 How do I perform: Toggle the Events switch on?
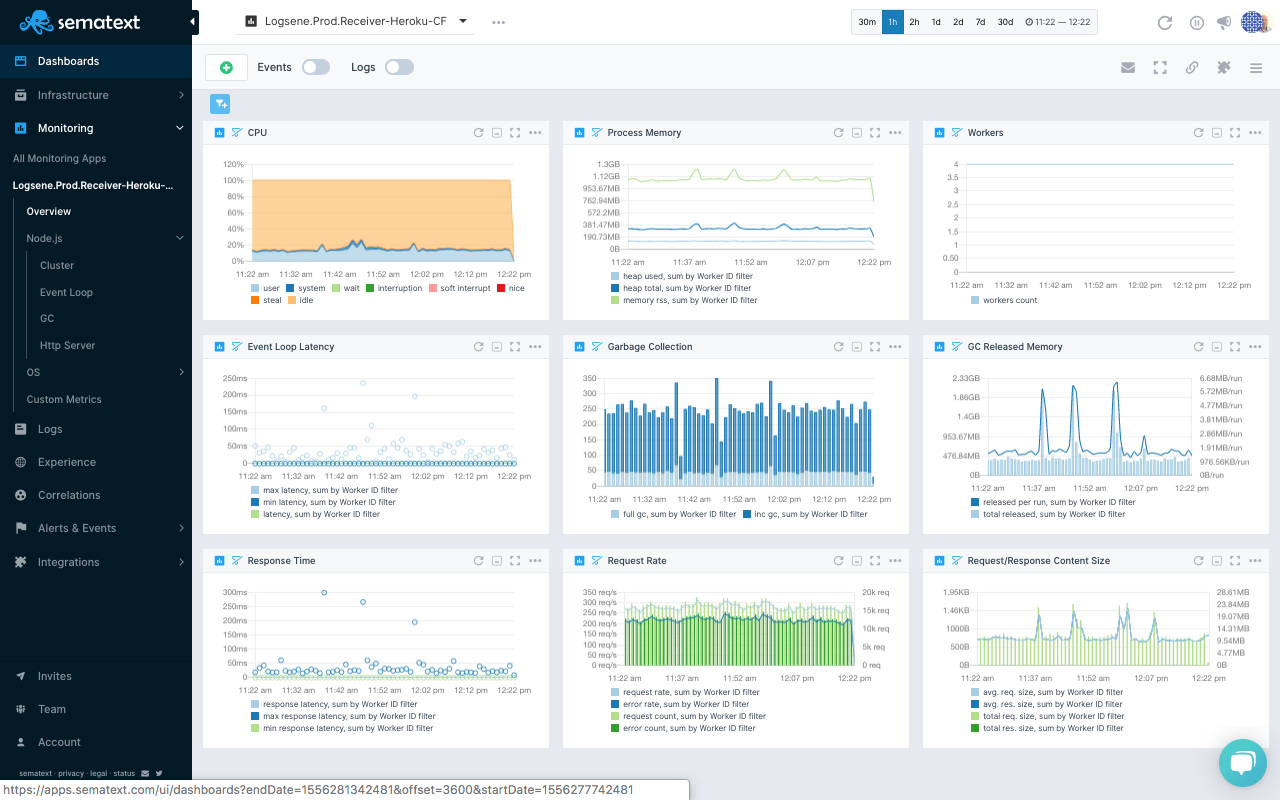coord(316,67)
